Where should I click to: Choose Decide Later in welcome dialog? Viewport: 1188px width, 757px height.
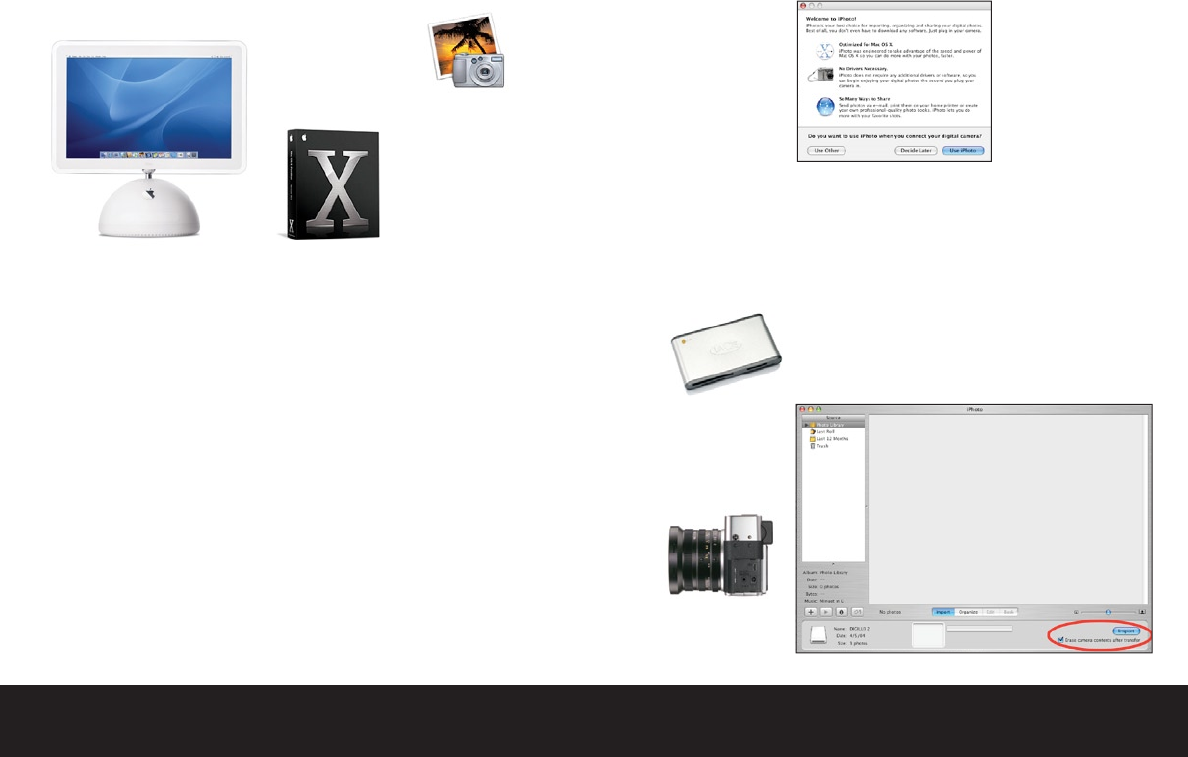click(915, 151)
